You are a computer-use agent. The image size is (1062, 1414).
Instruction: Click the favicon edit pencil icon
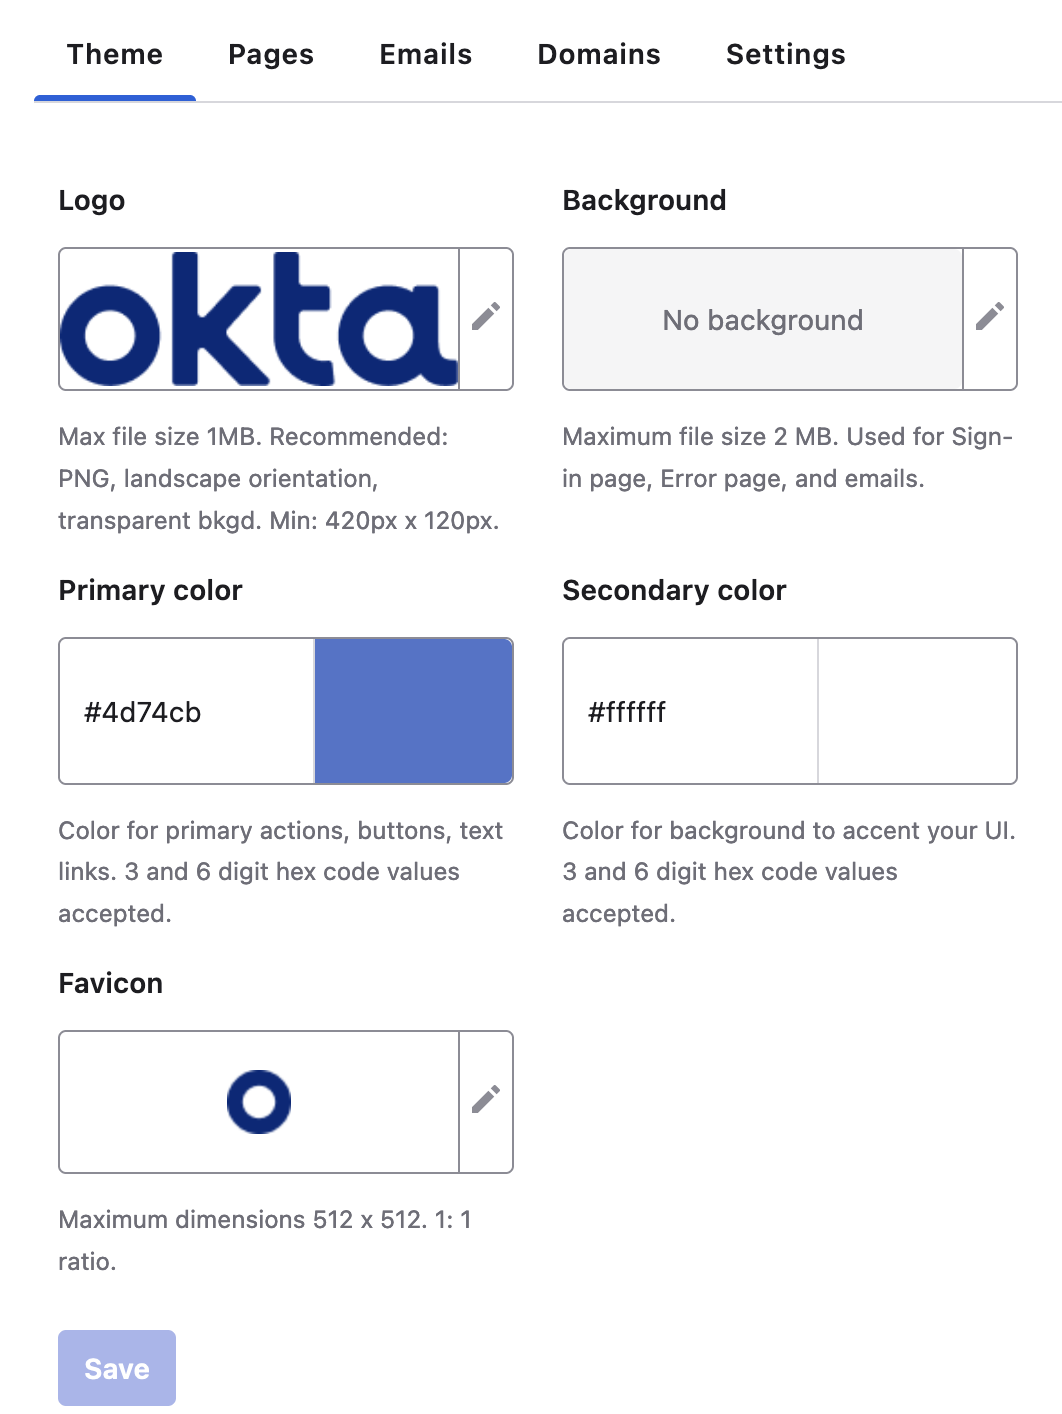486,1101
